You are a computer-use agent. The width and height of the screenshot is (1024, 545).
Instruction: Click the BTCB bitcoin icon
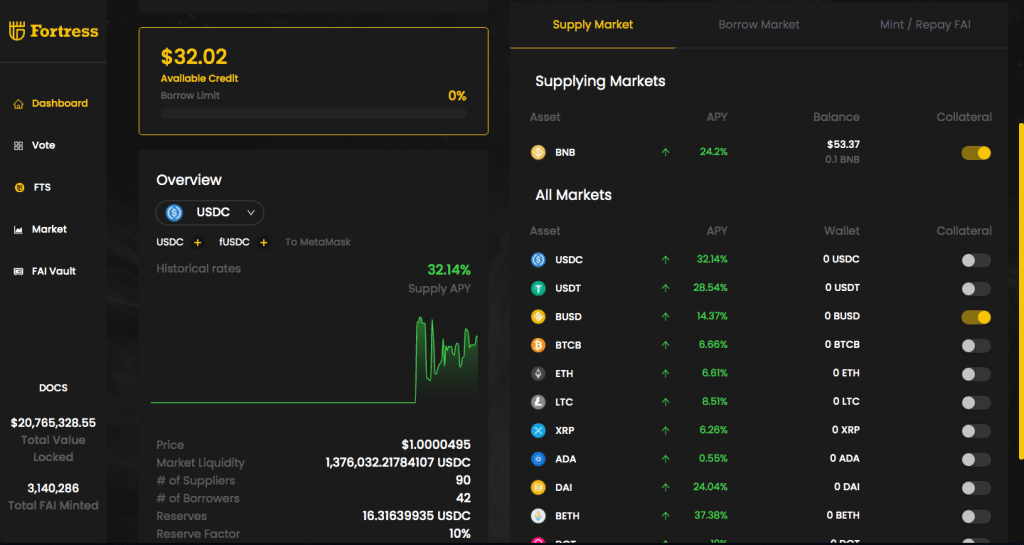[x=538, y=345]
